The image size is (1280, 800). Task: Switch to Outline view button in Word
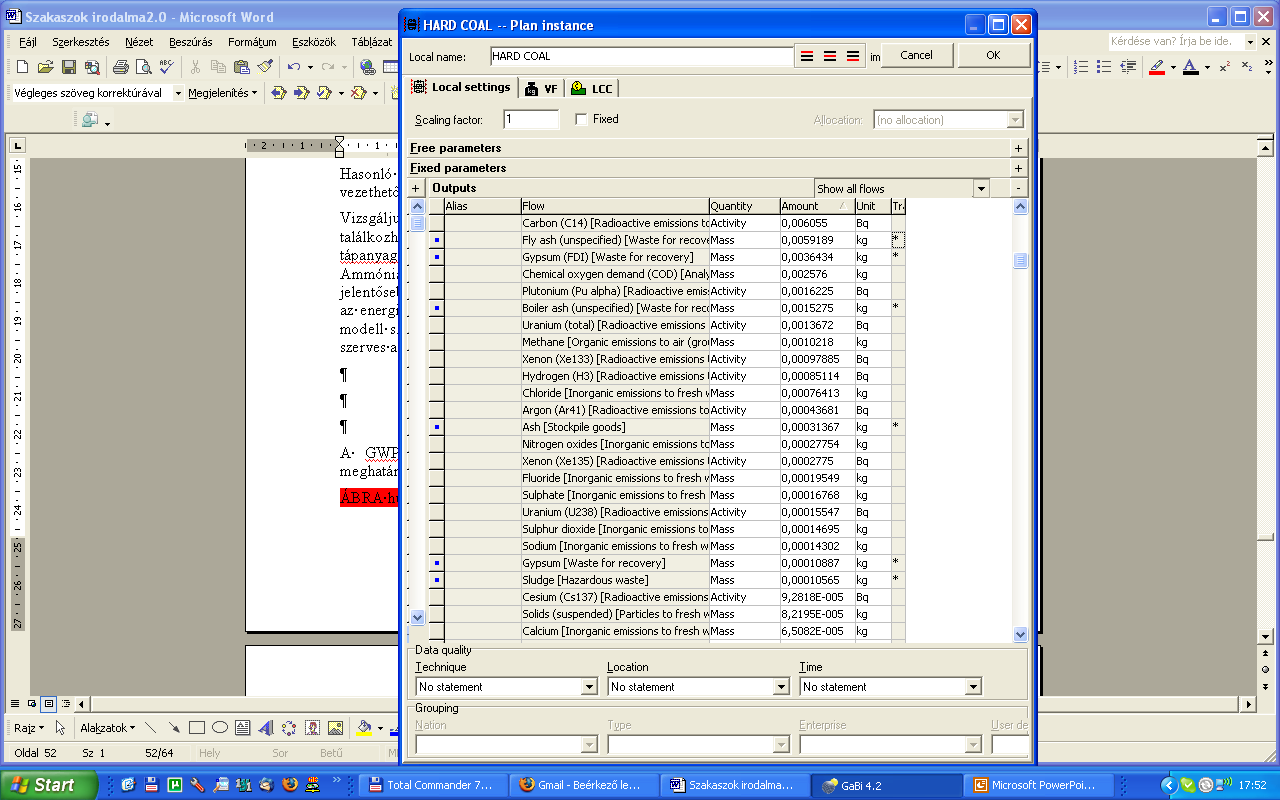point(64,704)
